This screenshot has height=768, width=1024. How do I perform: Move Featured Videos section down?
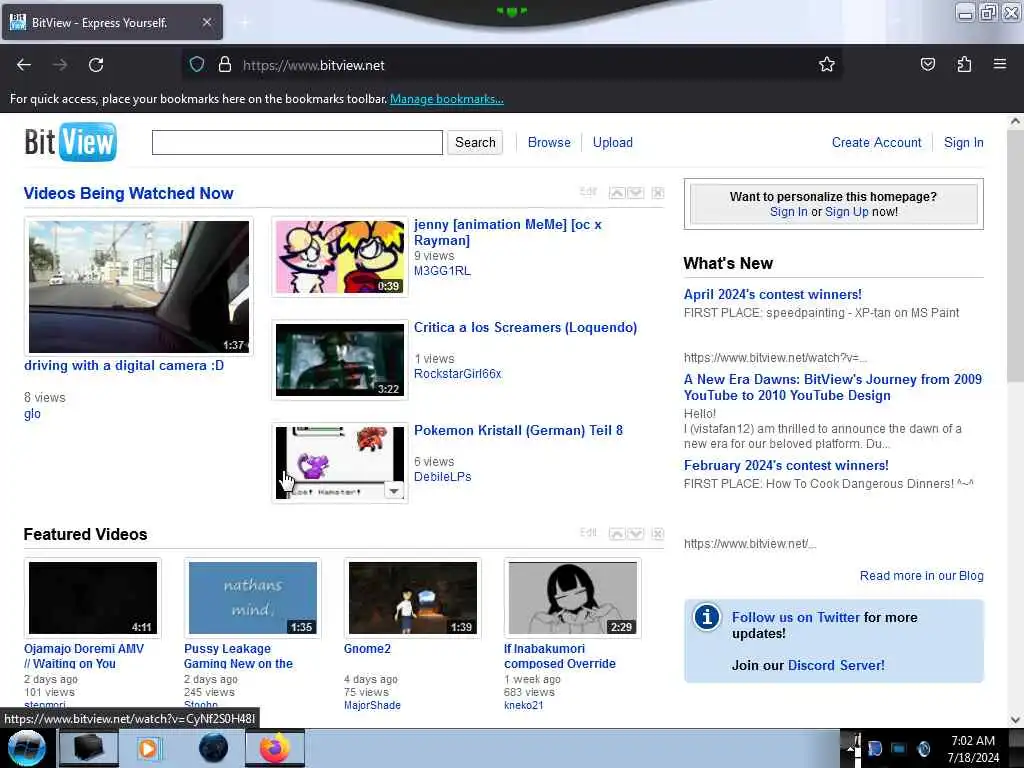635,534
